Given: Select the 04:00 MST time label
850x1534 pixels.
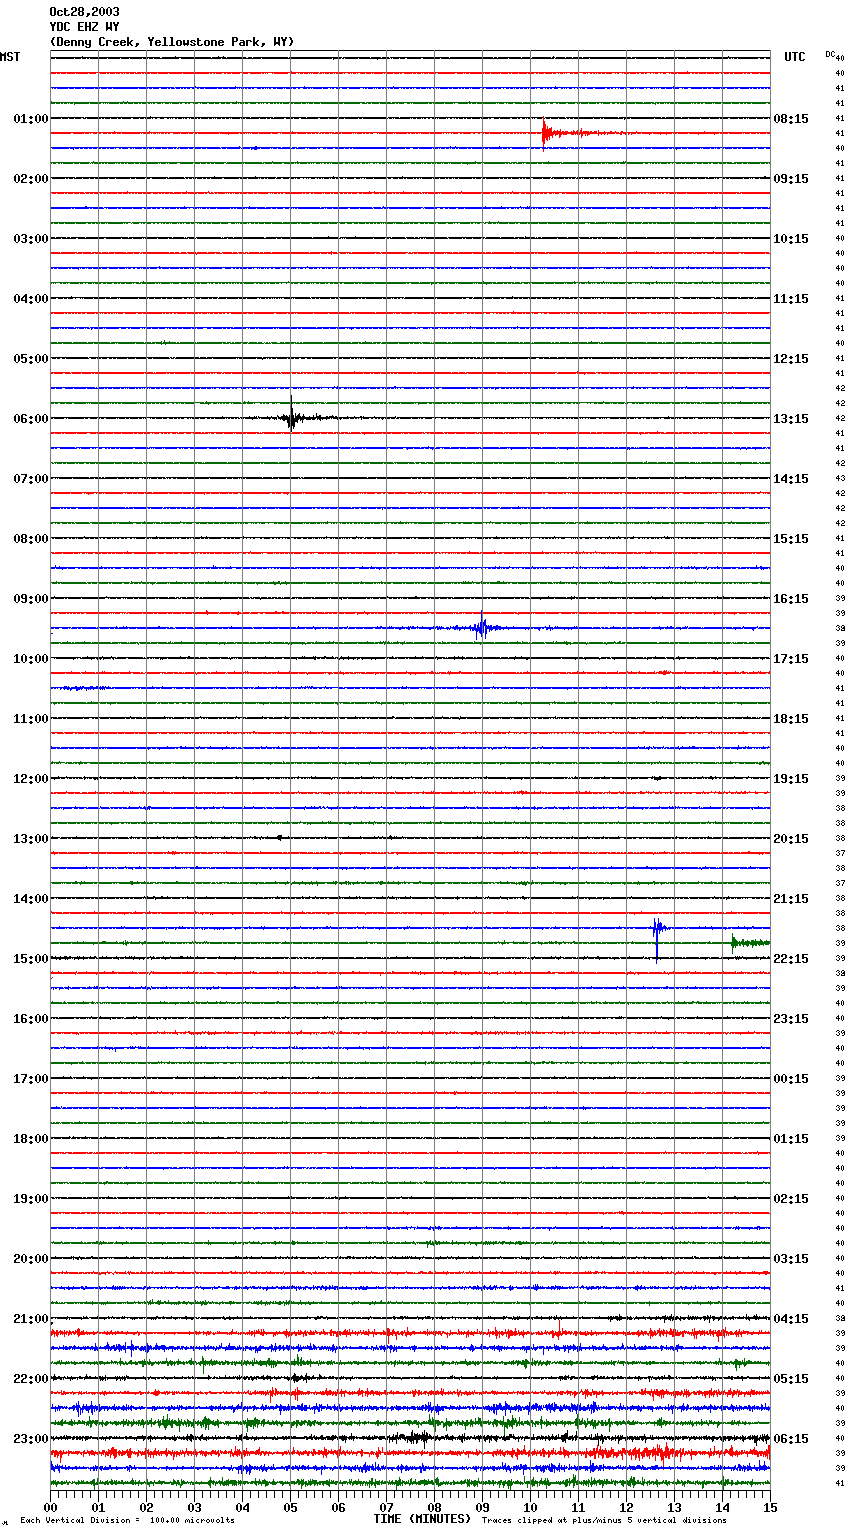Looking at the screenshot, I should pyautogui.click(x=31, y=299).
